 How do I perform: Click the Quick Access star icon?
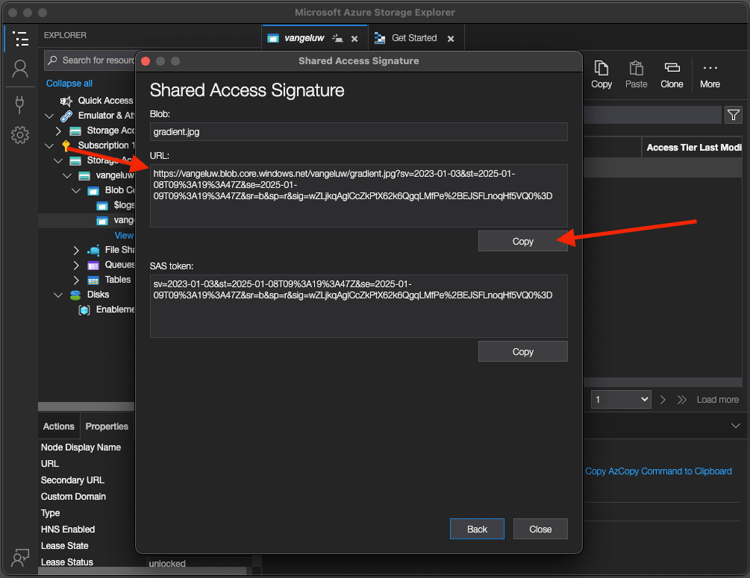click(x=66, y=101)
